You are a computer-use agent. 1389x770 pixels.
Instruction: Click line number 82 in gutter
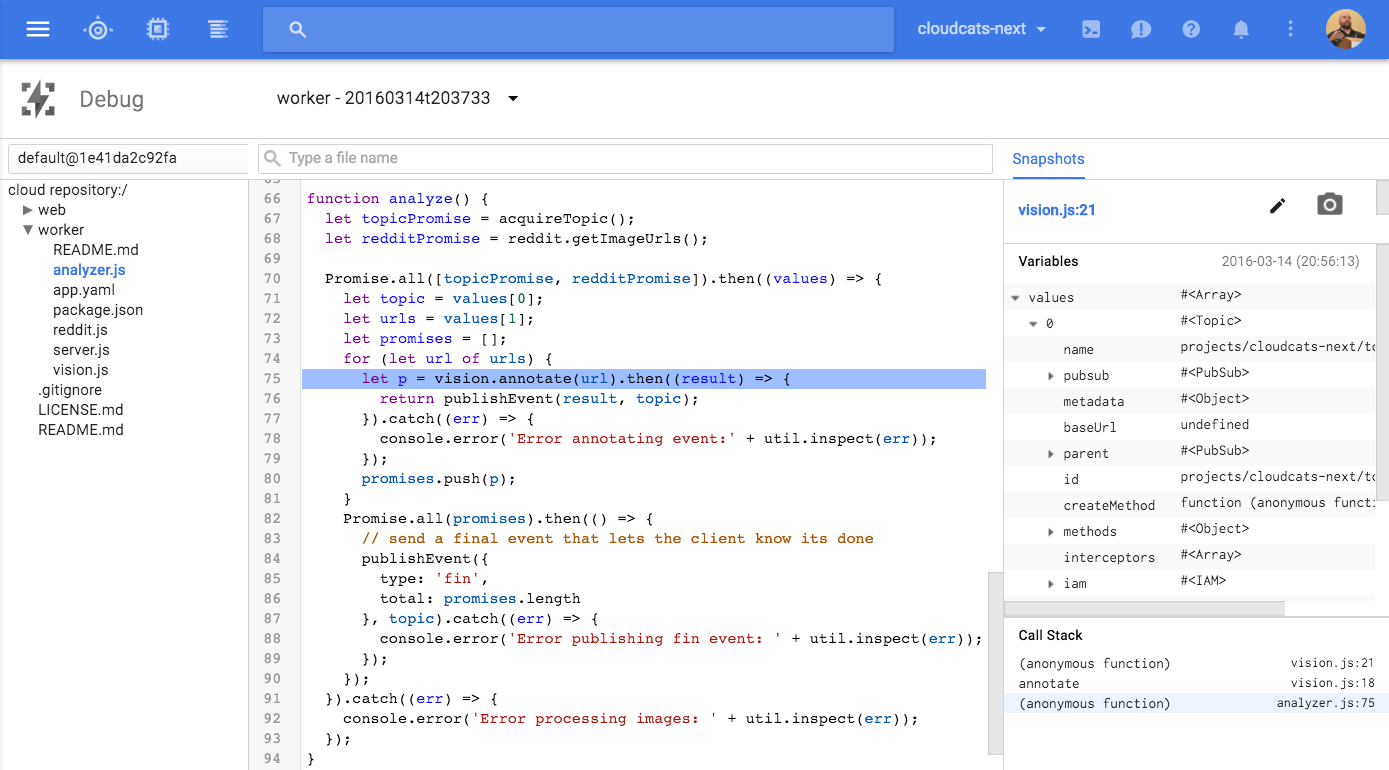tap(272, 518)
